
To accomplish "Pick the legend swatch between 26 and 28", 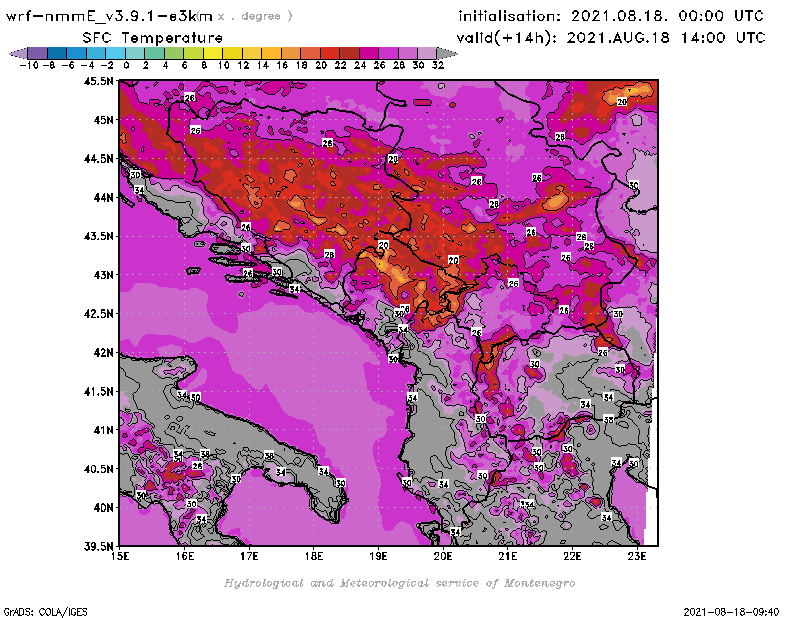I will pos(388,53).
